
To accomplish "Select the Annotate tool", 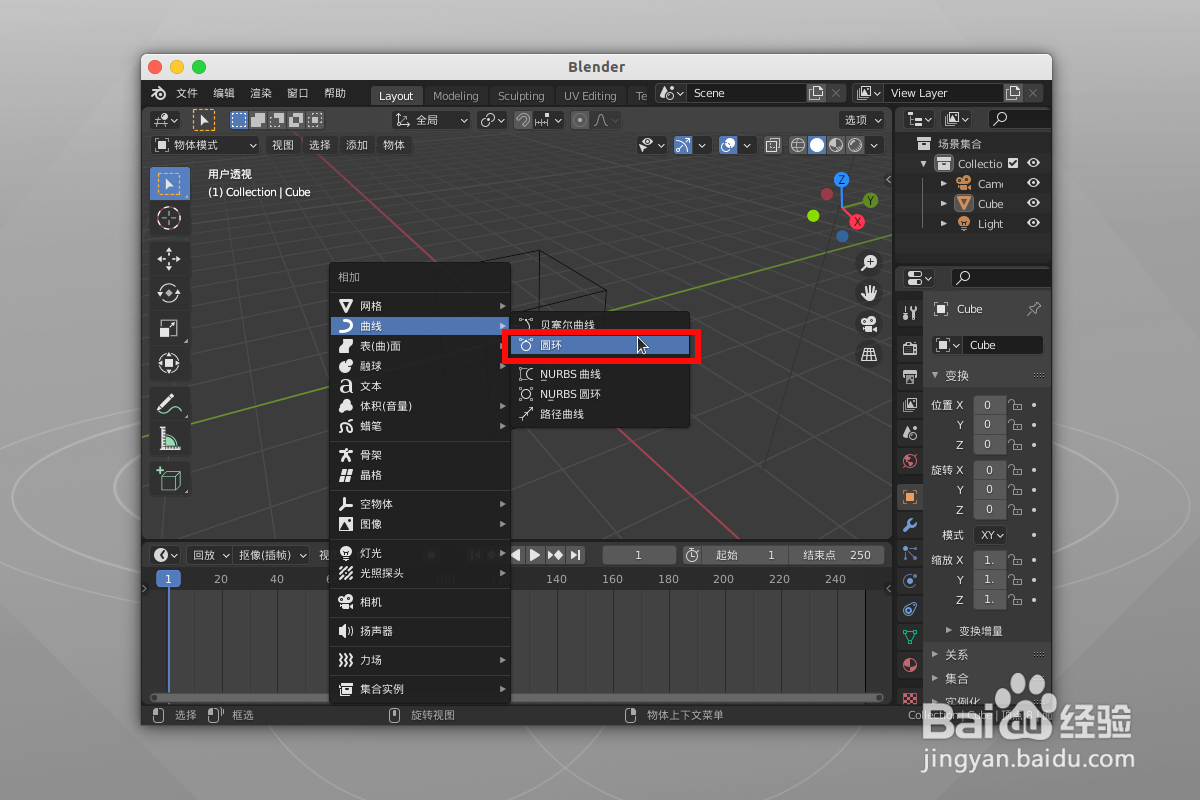I will tap(169, 405).
